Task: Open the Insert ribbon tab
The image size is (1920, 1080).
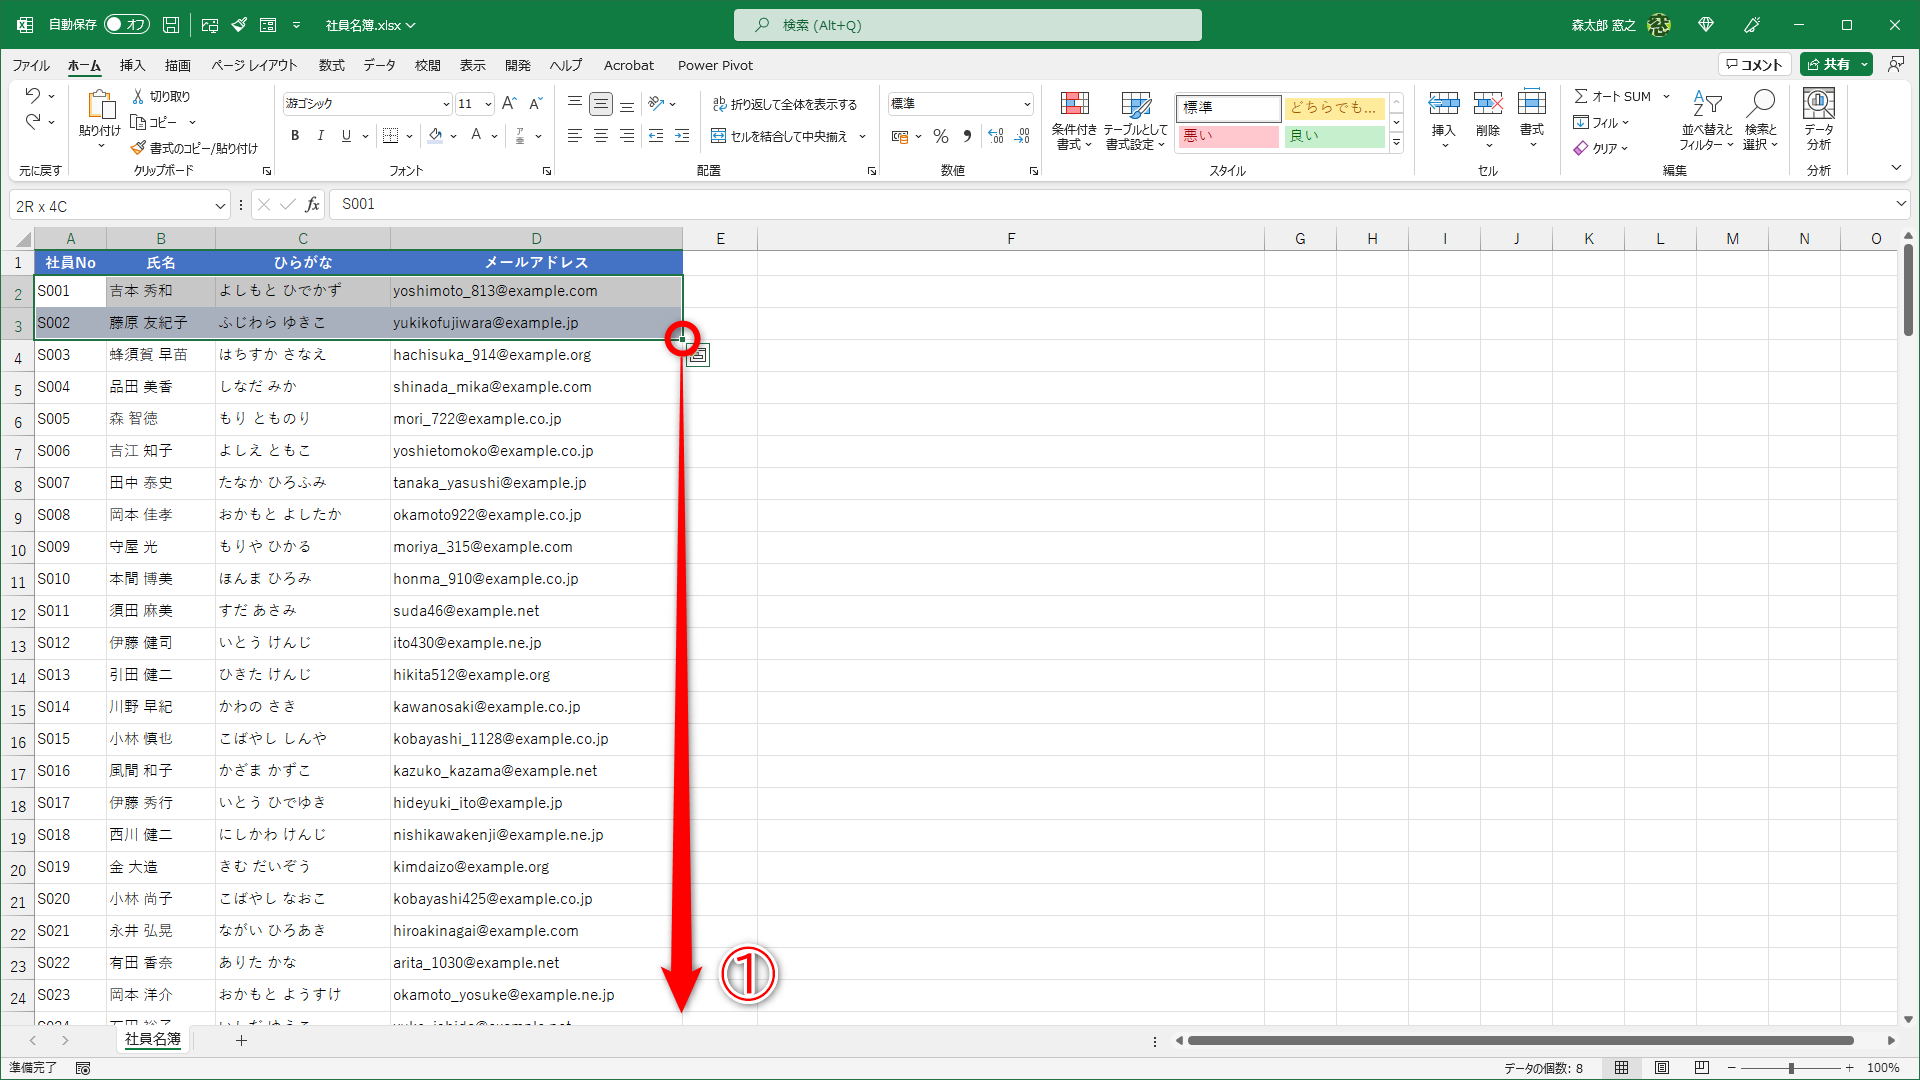Action: [x=132, y=65]
